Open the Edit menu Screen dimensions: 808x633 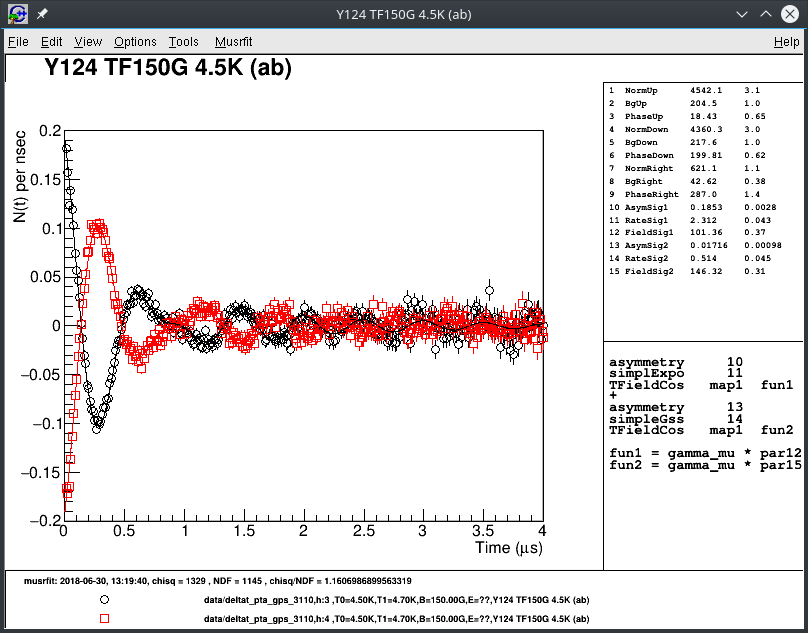coord(51,42)
